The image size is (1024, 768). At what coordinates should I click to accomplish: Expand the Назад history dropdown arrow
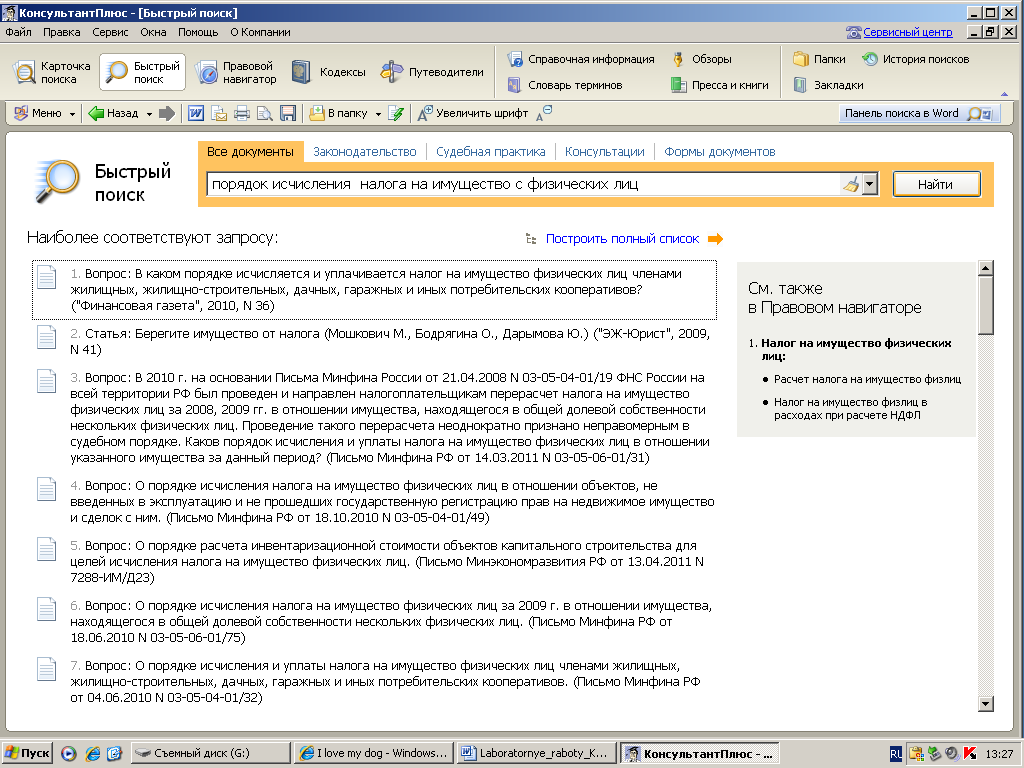149,114
